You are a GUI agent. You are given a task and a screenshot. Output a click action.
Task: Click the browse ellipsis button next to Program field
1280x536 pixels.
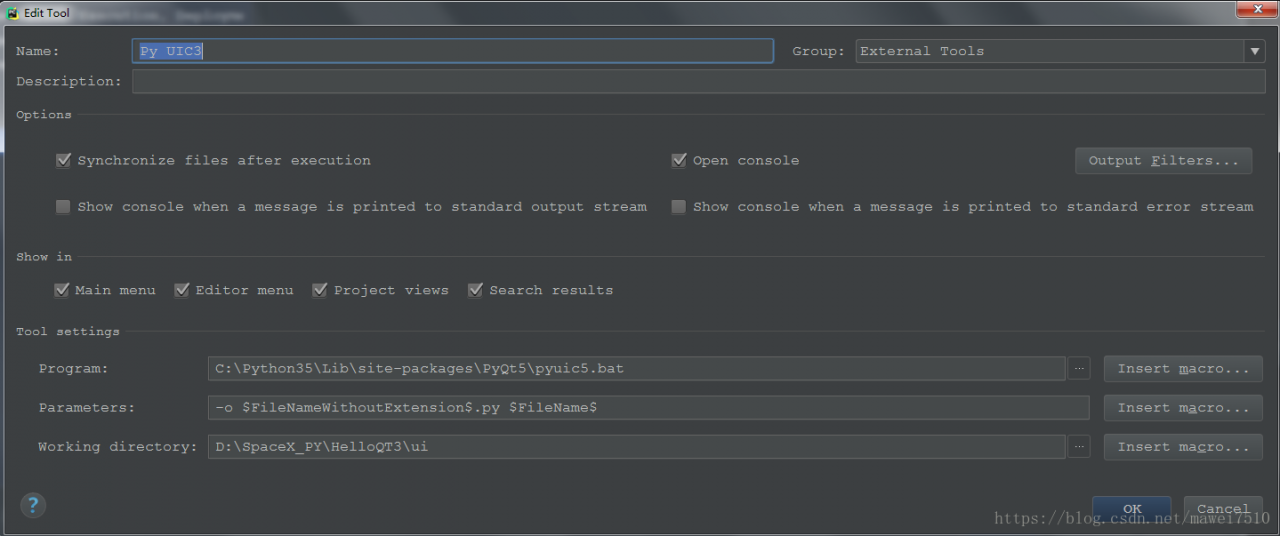(1079, 369)
